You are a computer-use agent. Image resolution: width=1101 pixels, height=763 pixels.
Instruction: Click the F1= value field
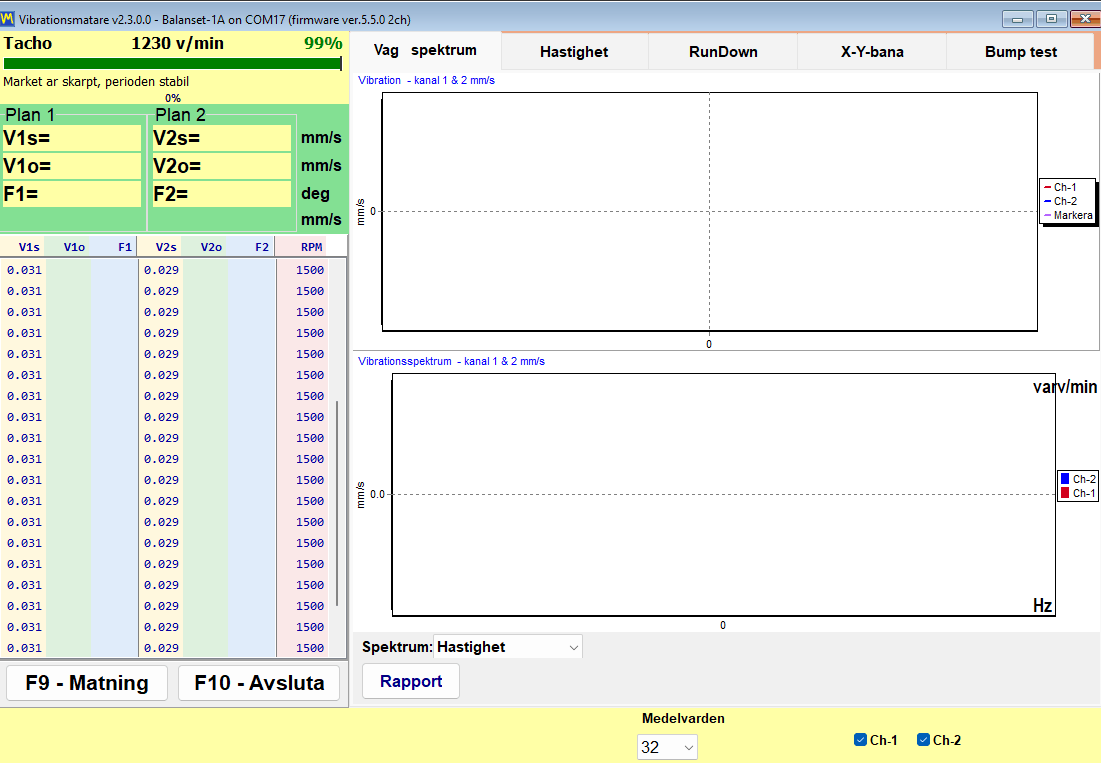pyautogui.click(x=72, y=194)
